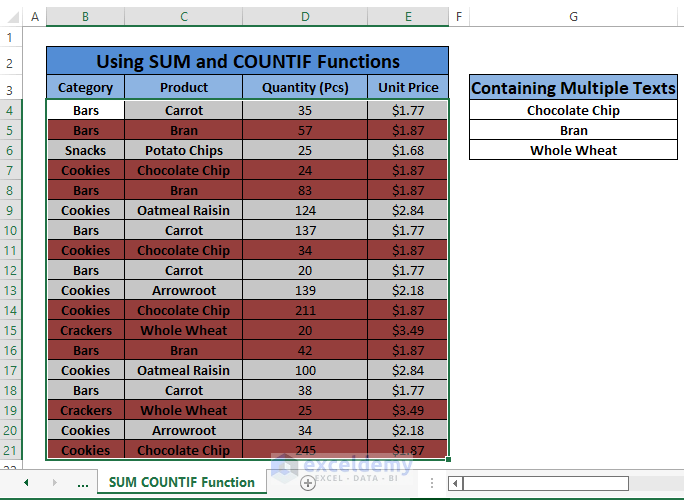Select row 9 header
Screen dimensions: 684x500
(x=10, y=210)
